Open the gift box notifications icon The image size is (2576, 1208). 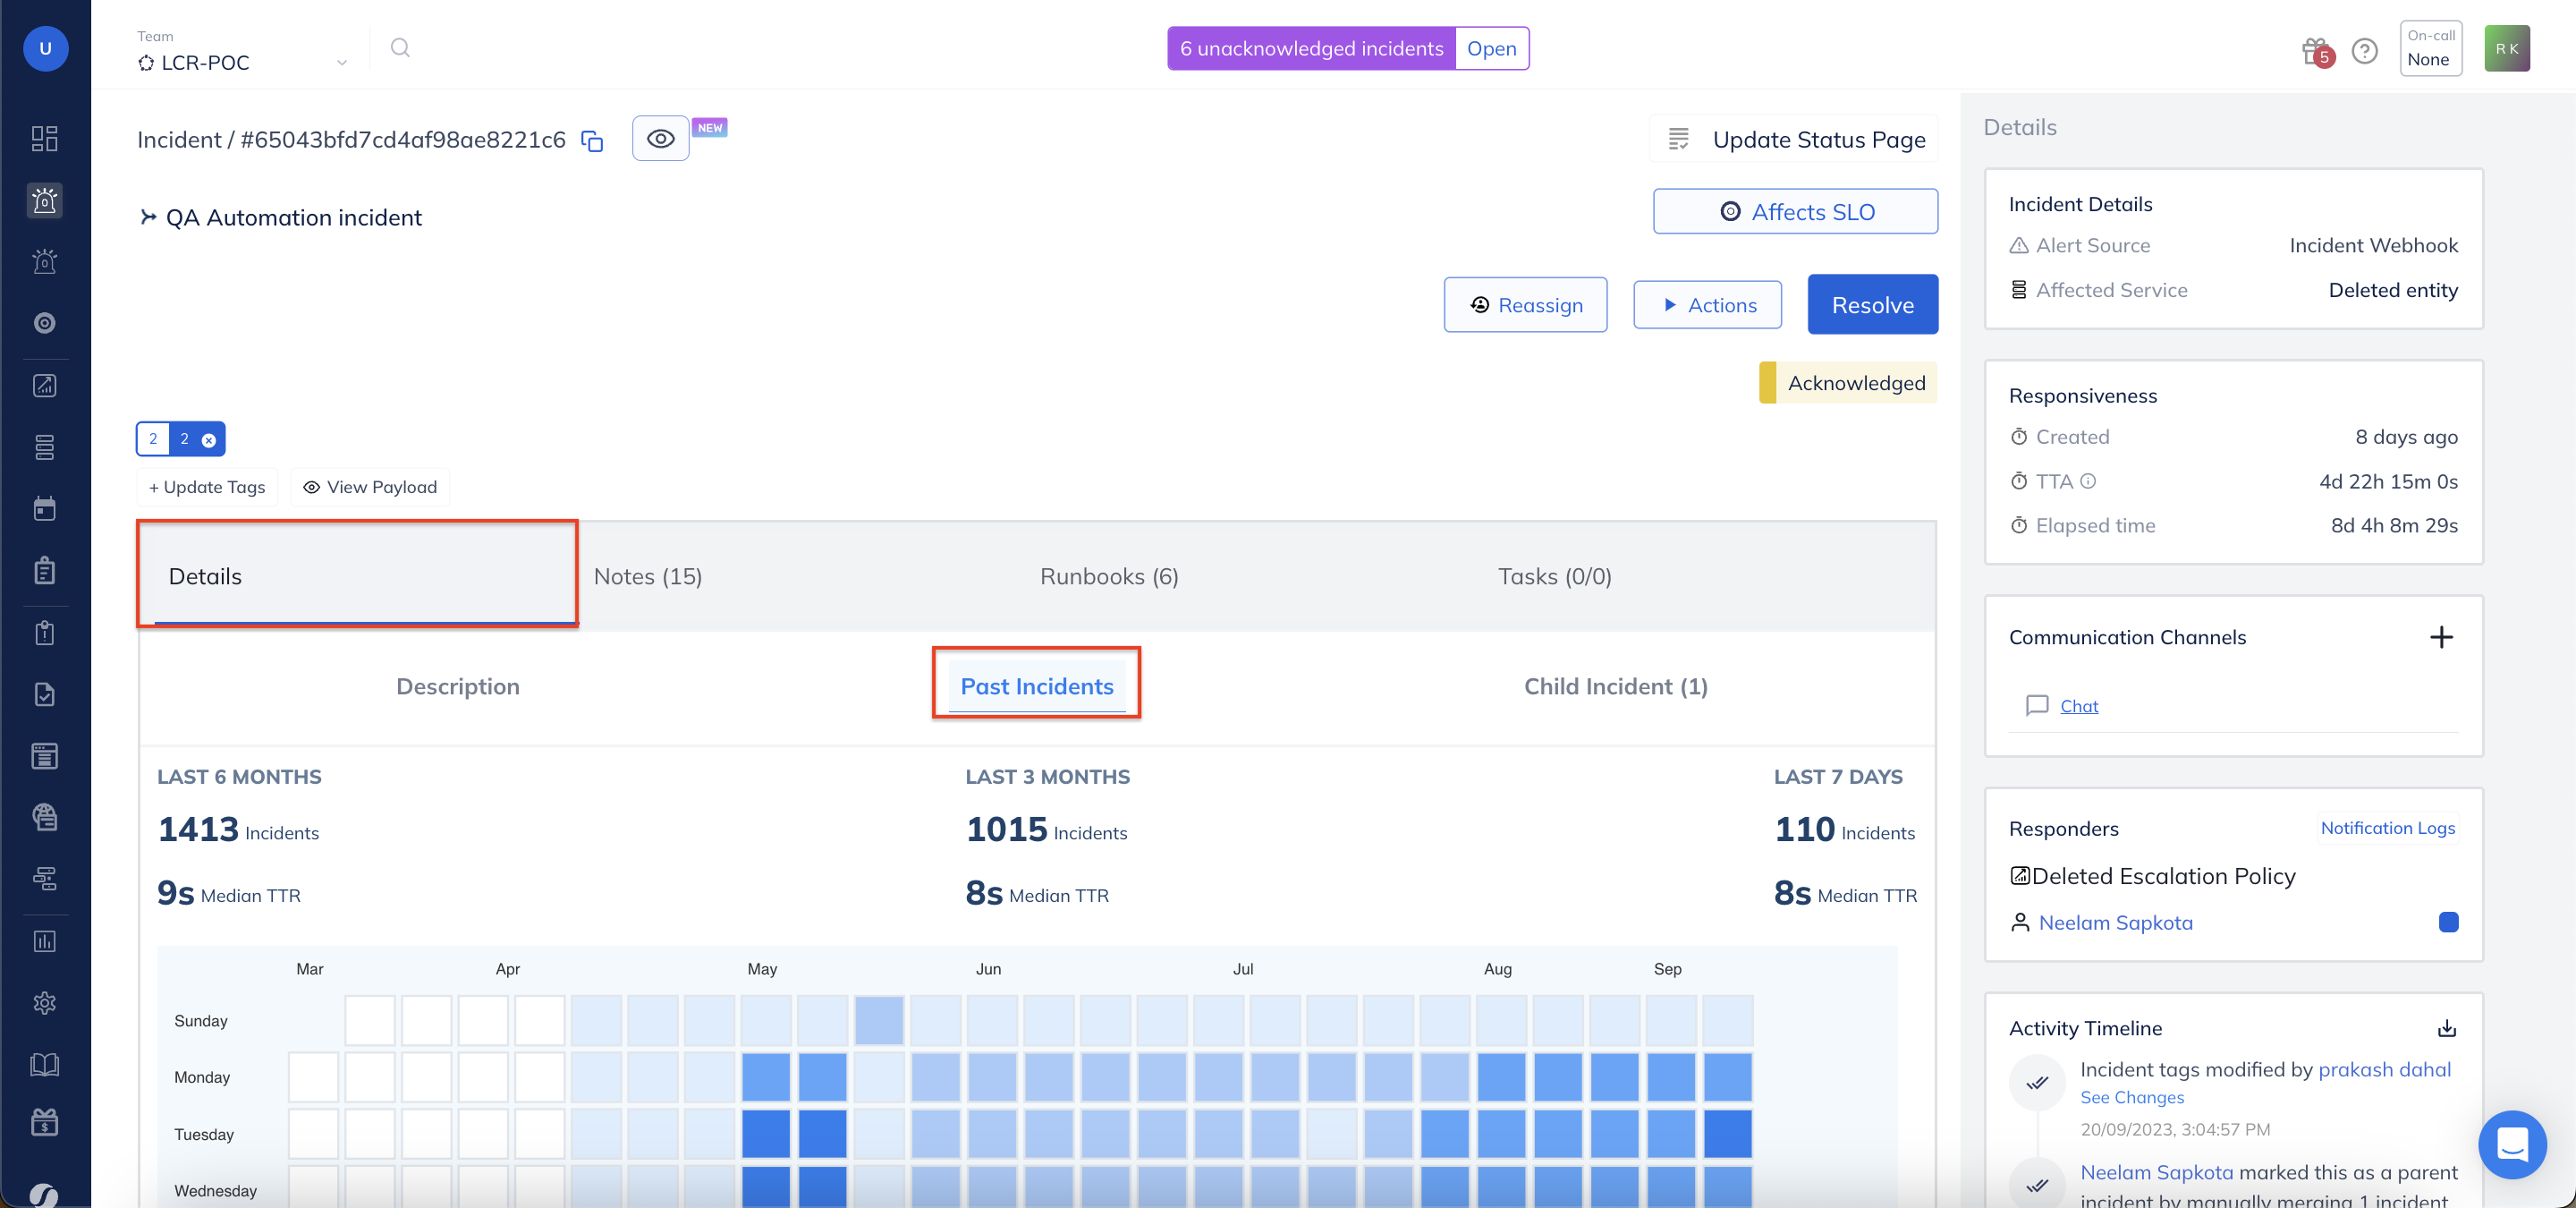click(2315, 50)
